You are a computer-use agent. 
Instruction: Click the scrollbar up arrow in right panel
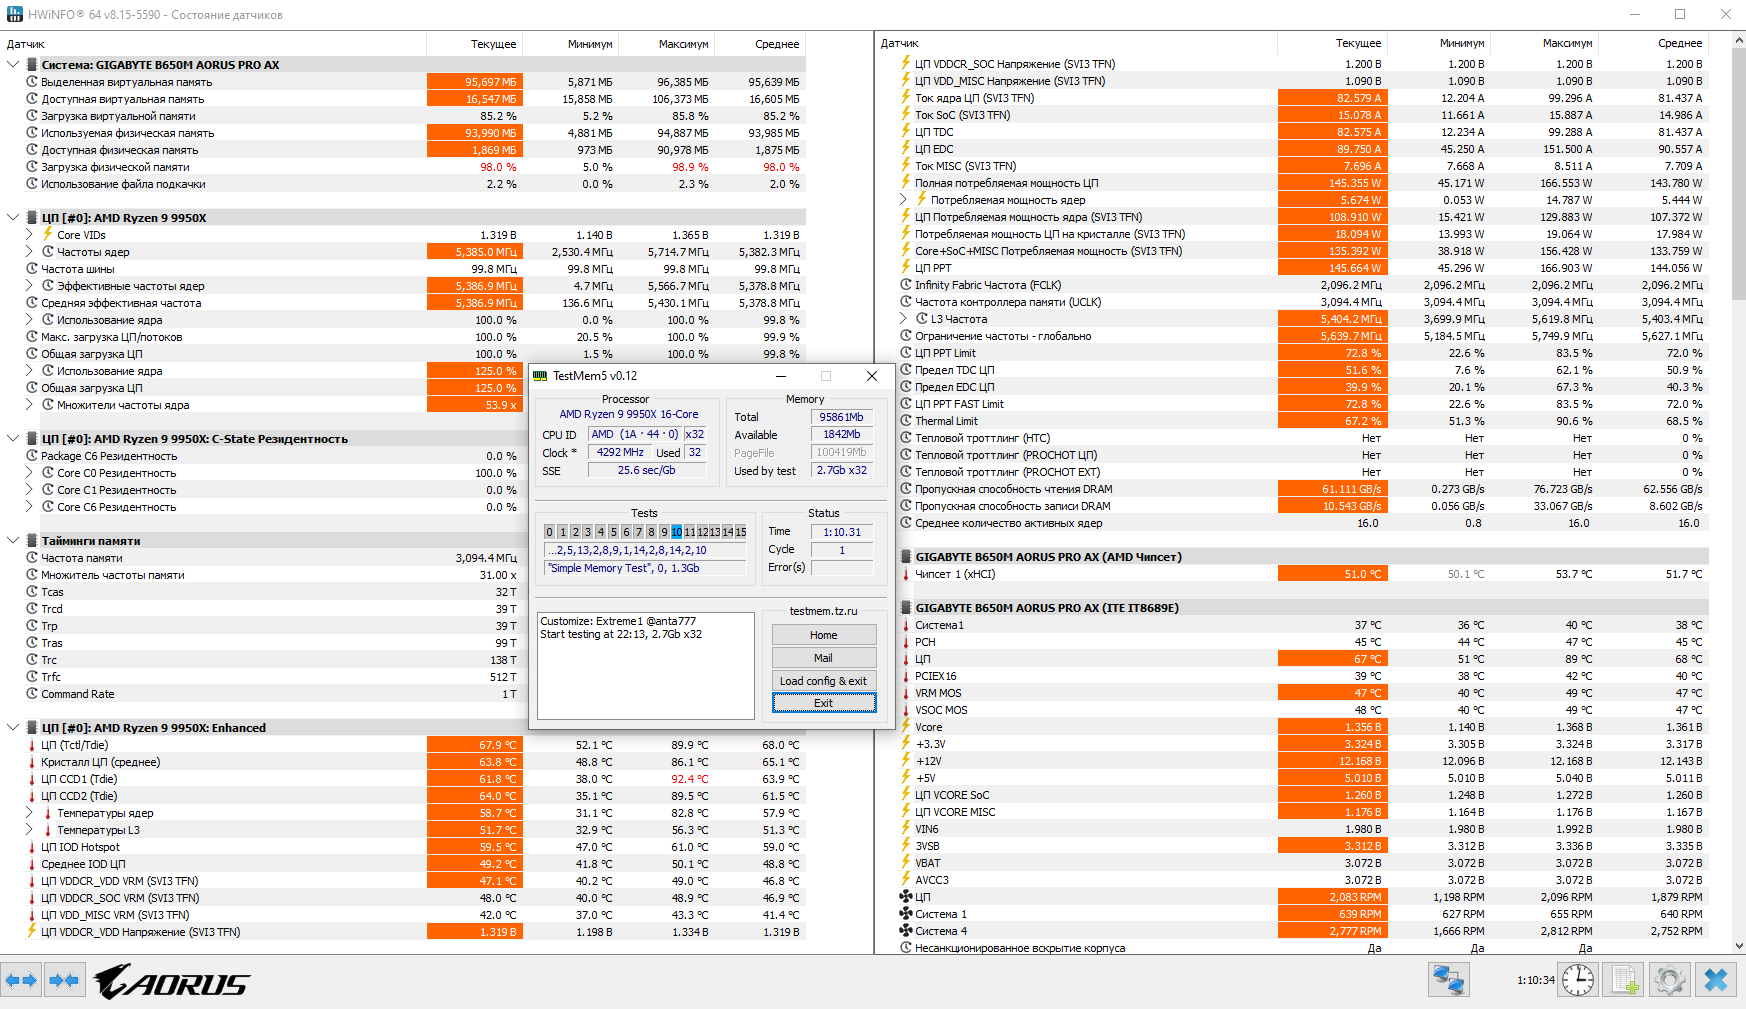tap(1739, 41)
